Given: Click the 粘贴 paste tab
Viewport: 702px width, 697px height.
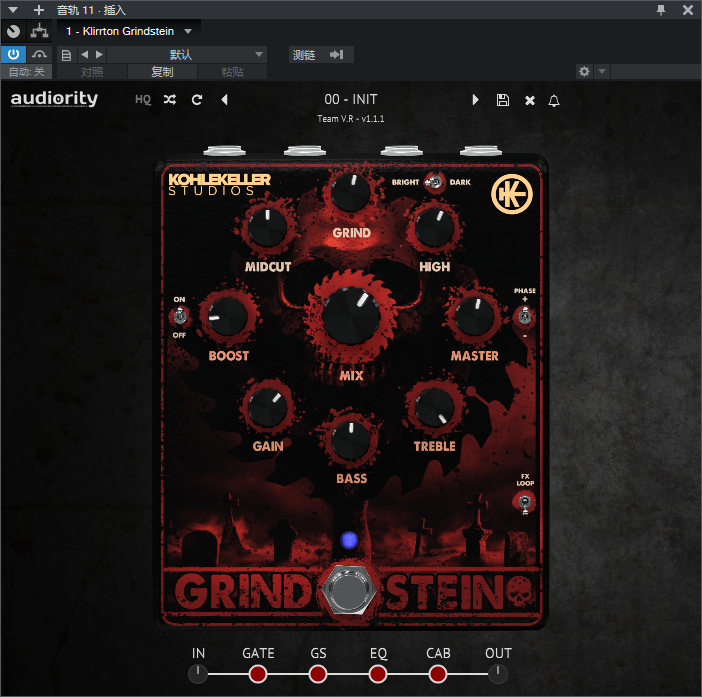Looking at the screenshot, I should (232, 72).
